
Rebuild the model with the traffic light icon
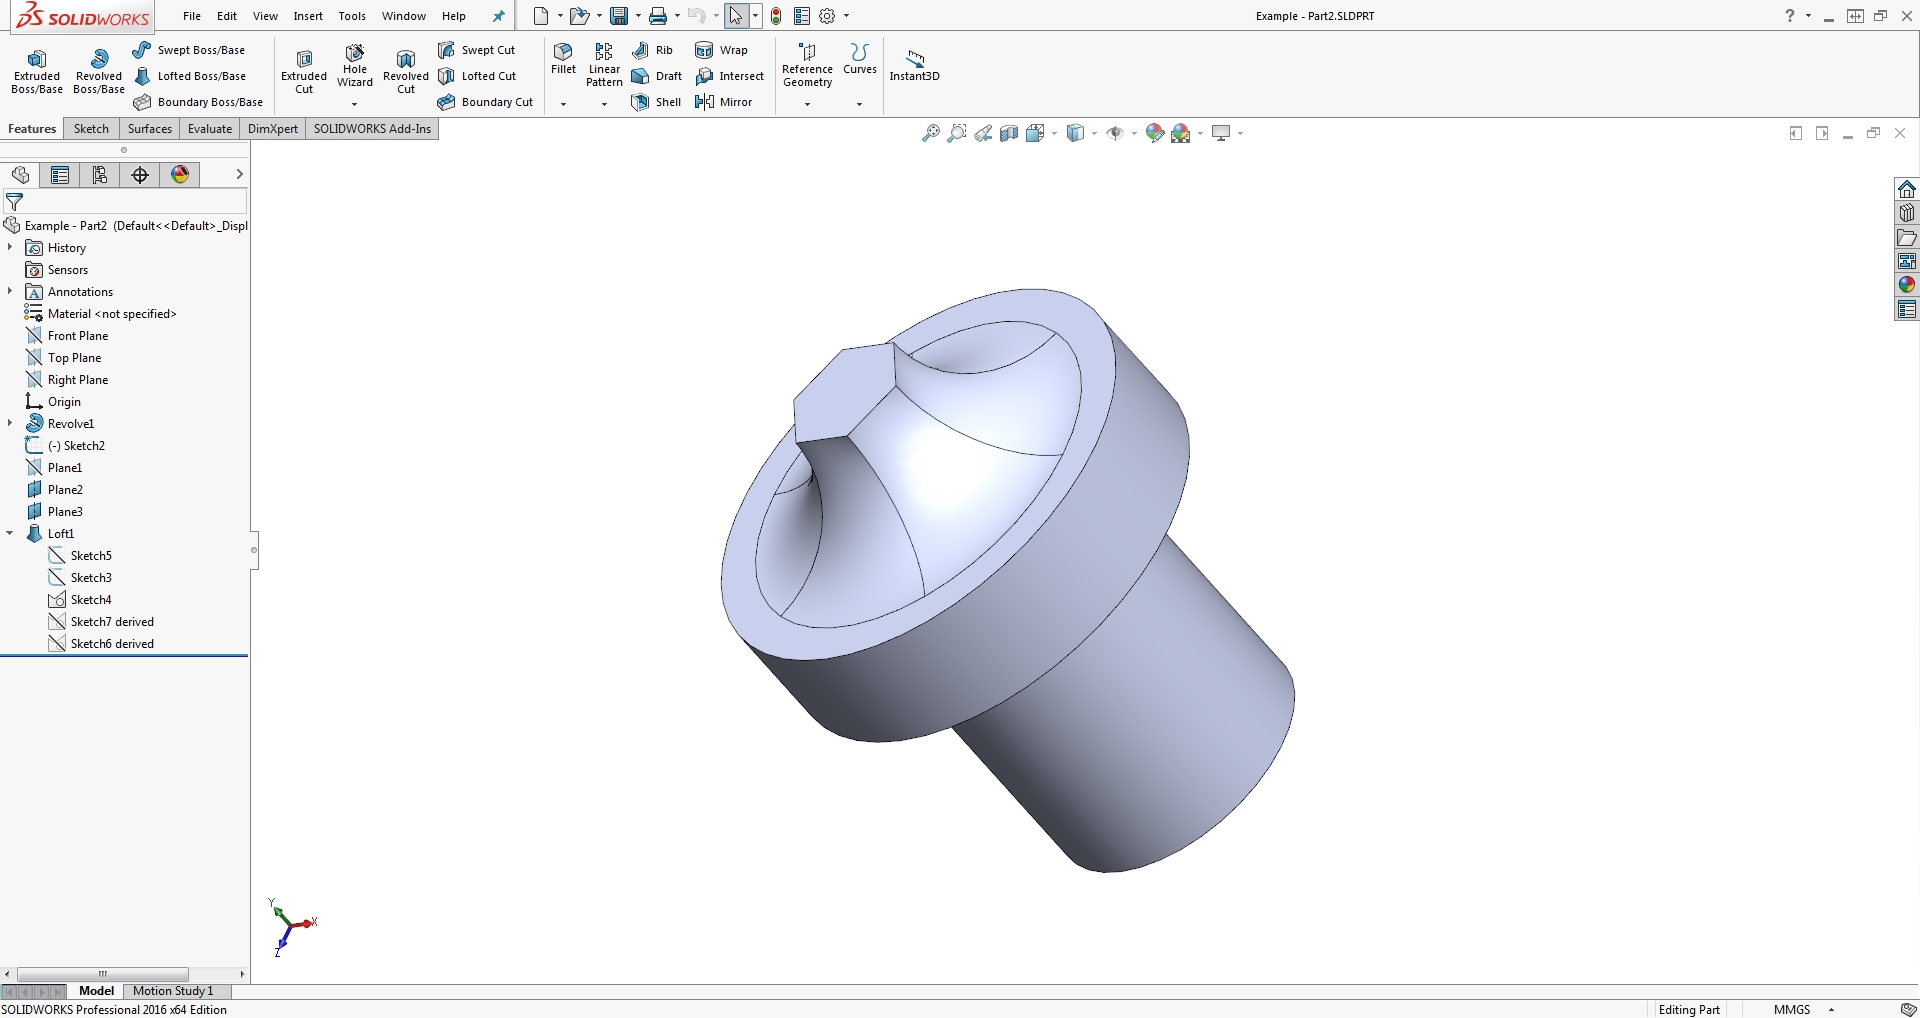[x=776, y=16]
